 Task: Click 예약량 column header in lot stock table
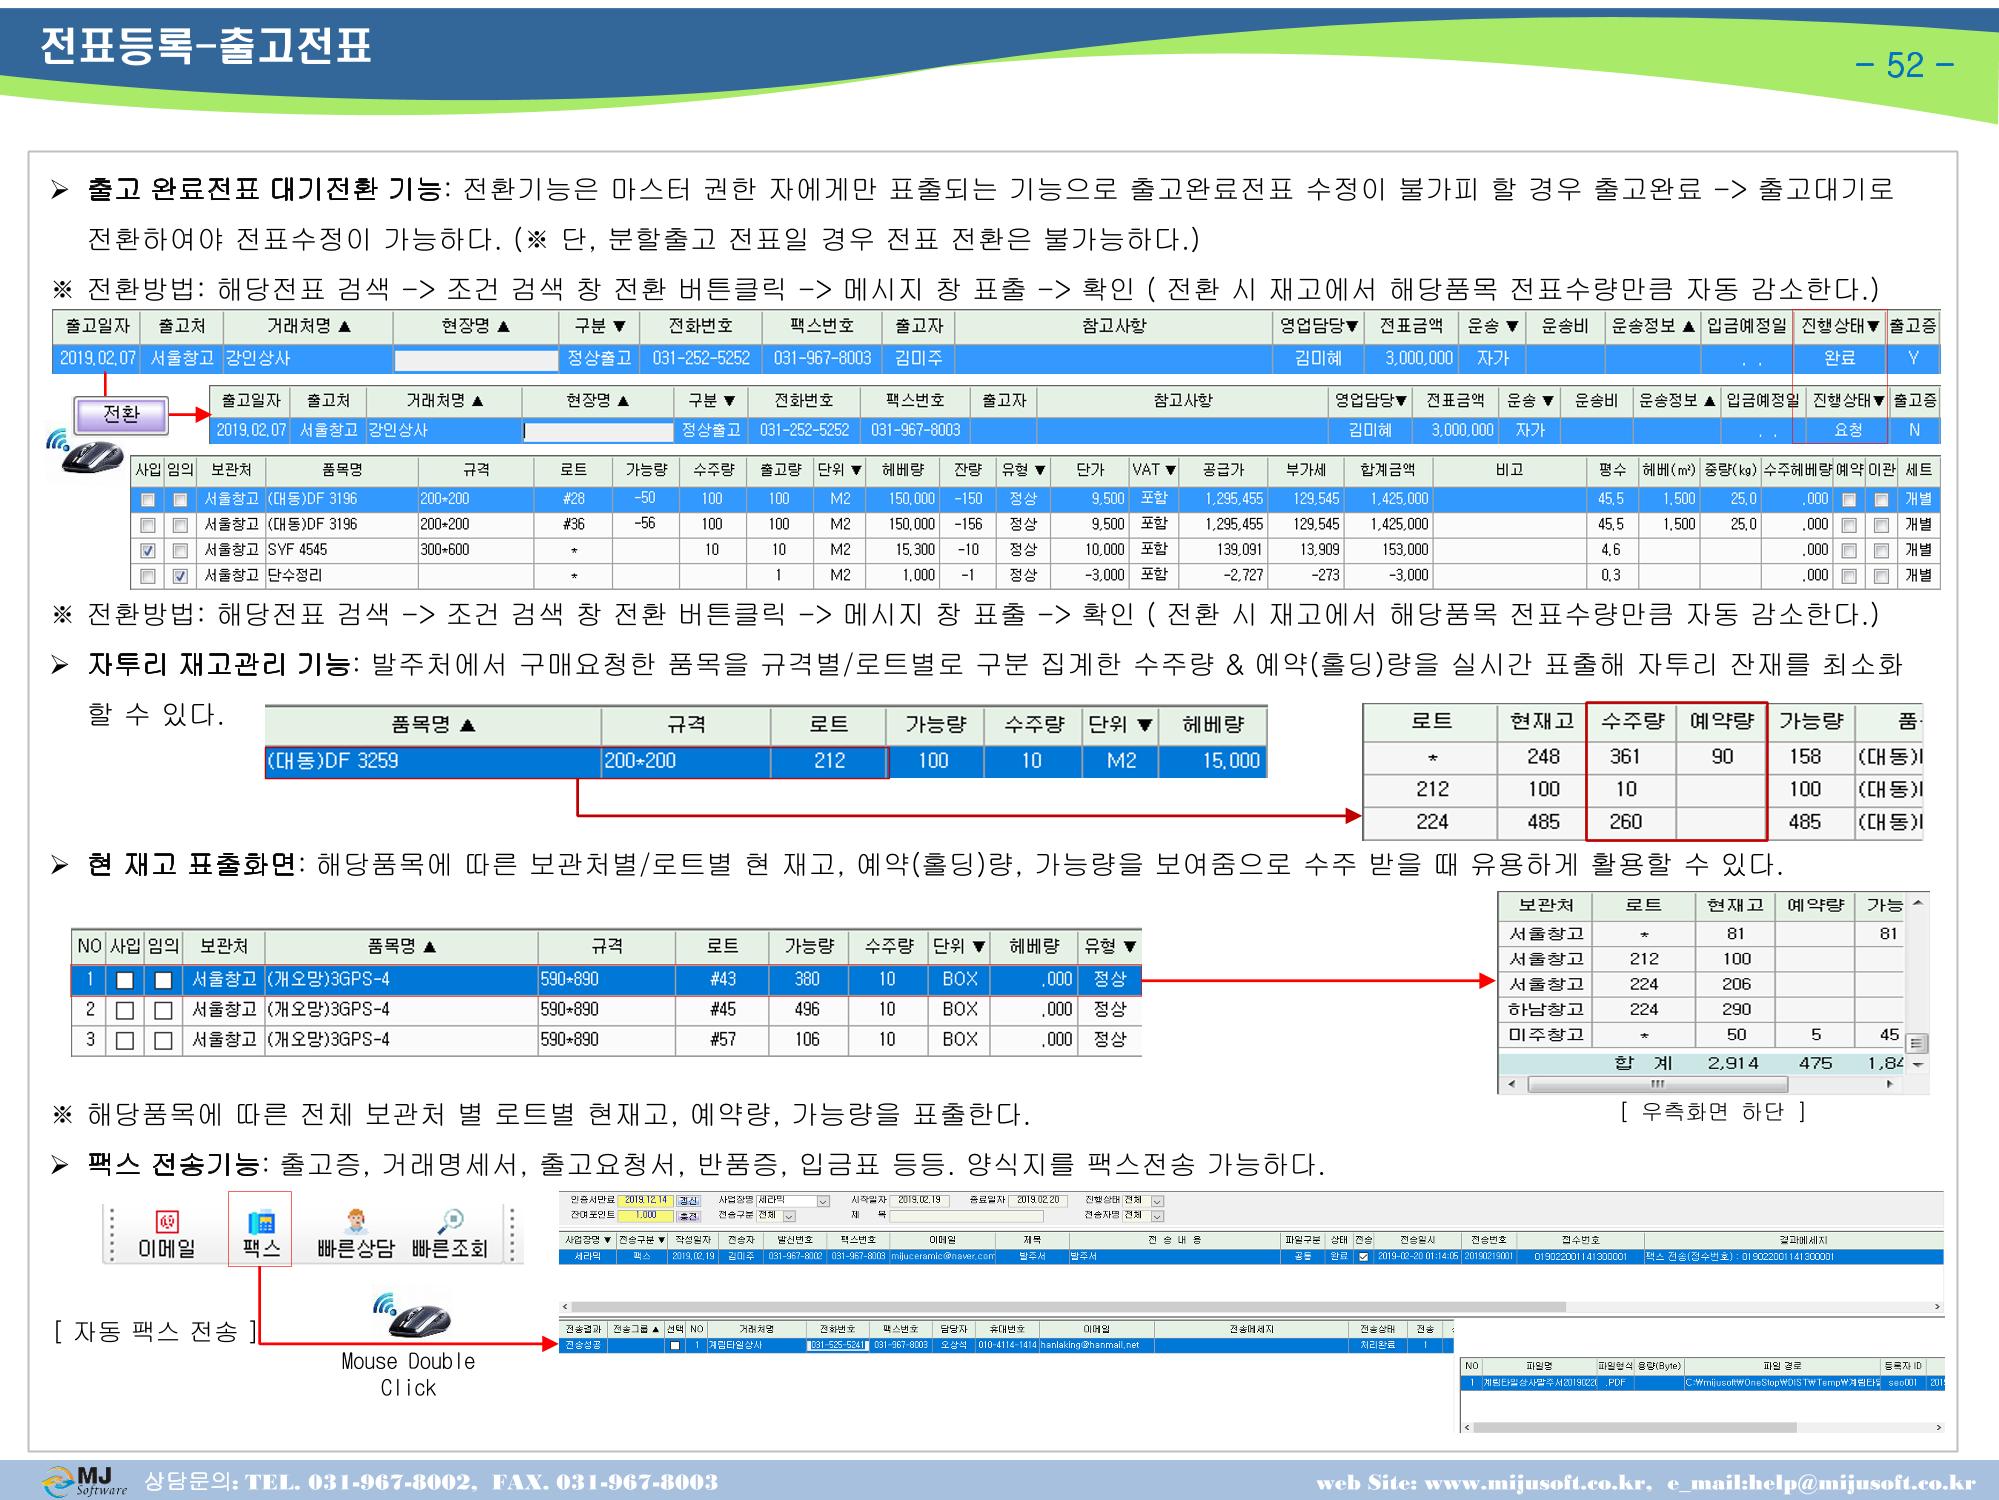pos(1721,721)
